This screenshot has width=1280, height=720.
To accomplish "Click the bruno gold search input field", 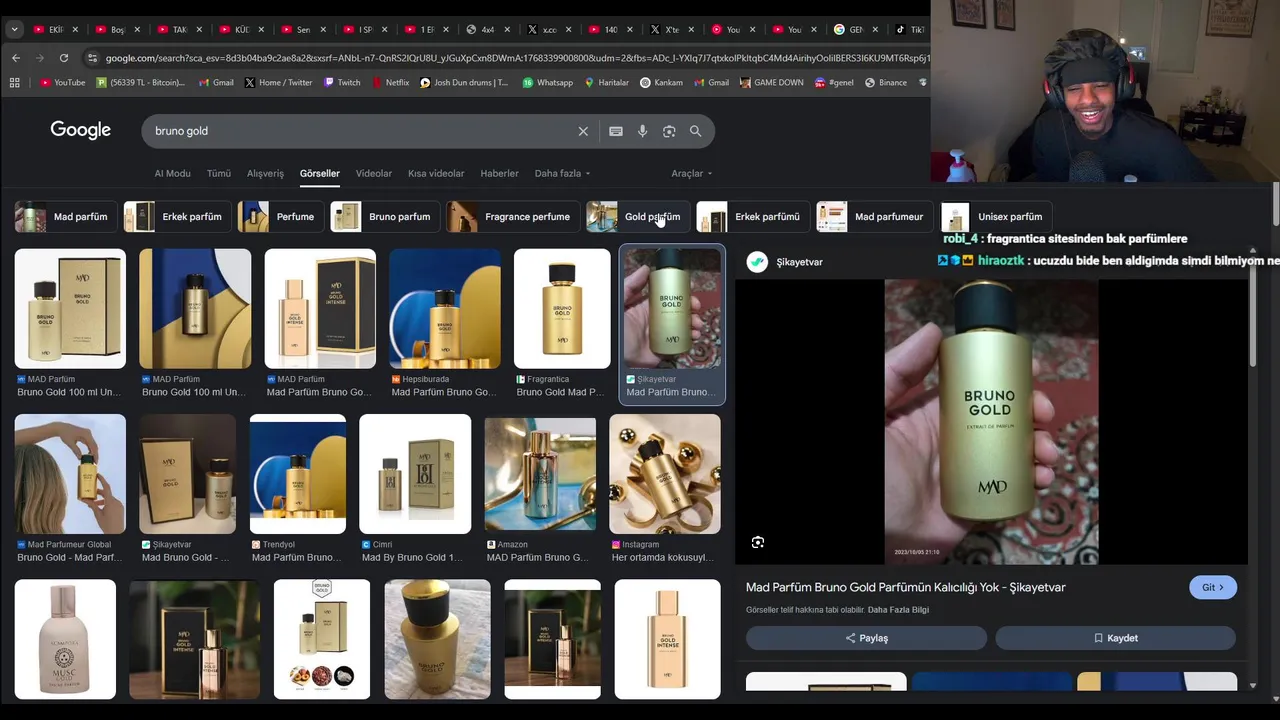I will tap(360, 131).
